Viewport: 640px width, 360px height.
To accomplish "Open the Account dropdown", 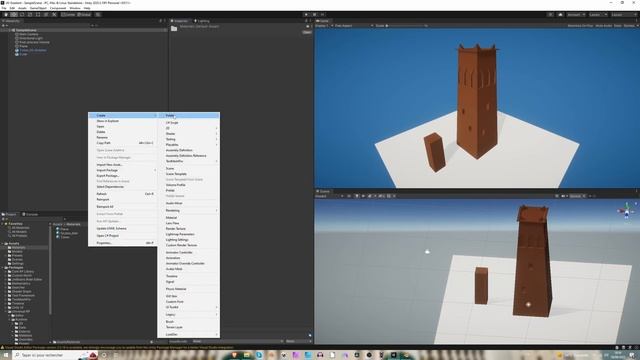I will coord(576,14).
